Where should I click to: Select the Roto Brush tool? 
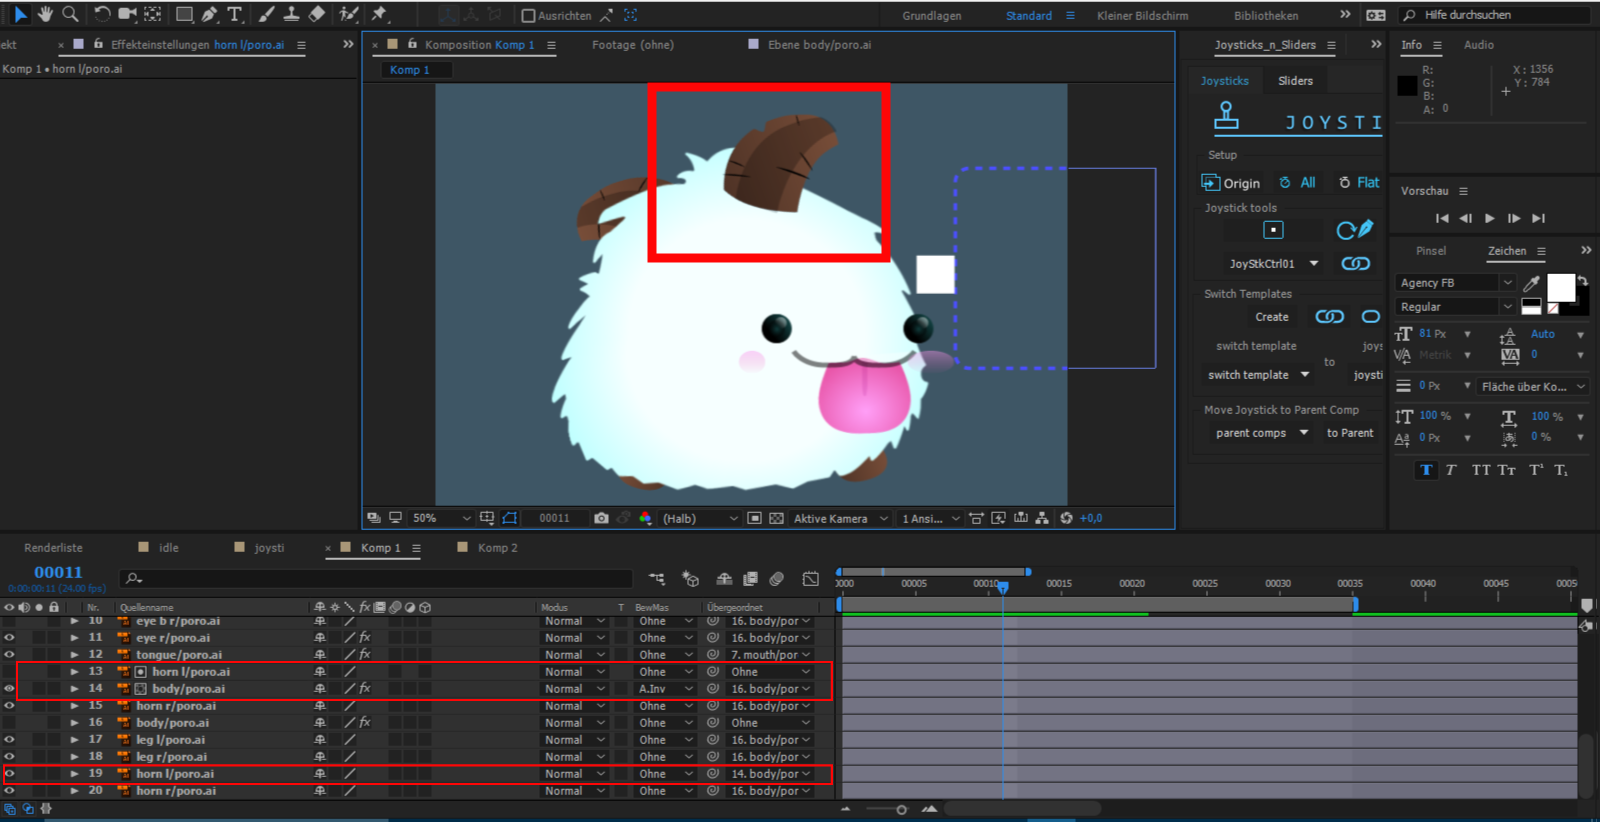[x=348, y=14]
